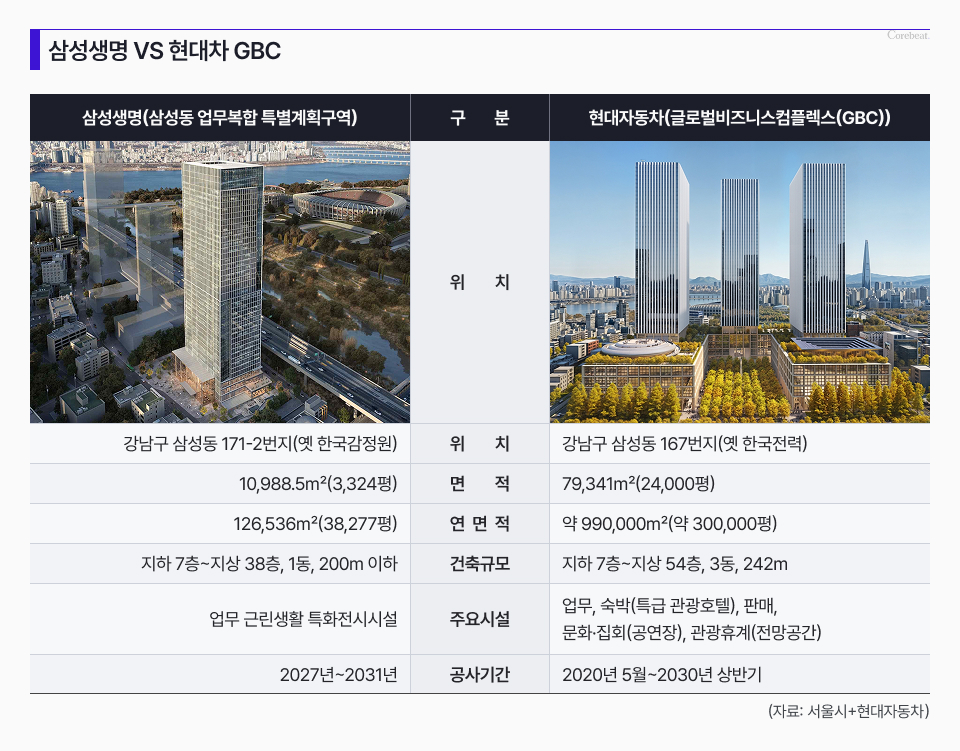Image resolution: width=960 pixels, height=751 pixels.
Task: Click the '79,341m²(24,000평)' area cell
Action: tap(639, 484)
